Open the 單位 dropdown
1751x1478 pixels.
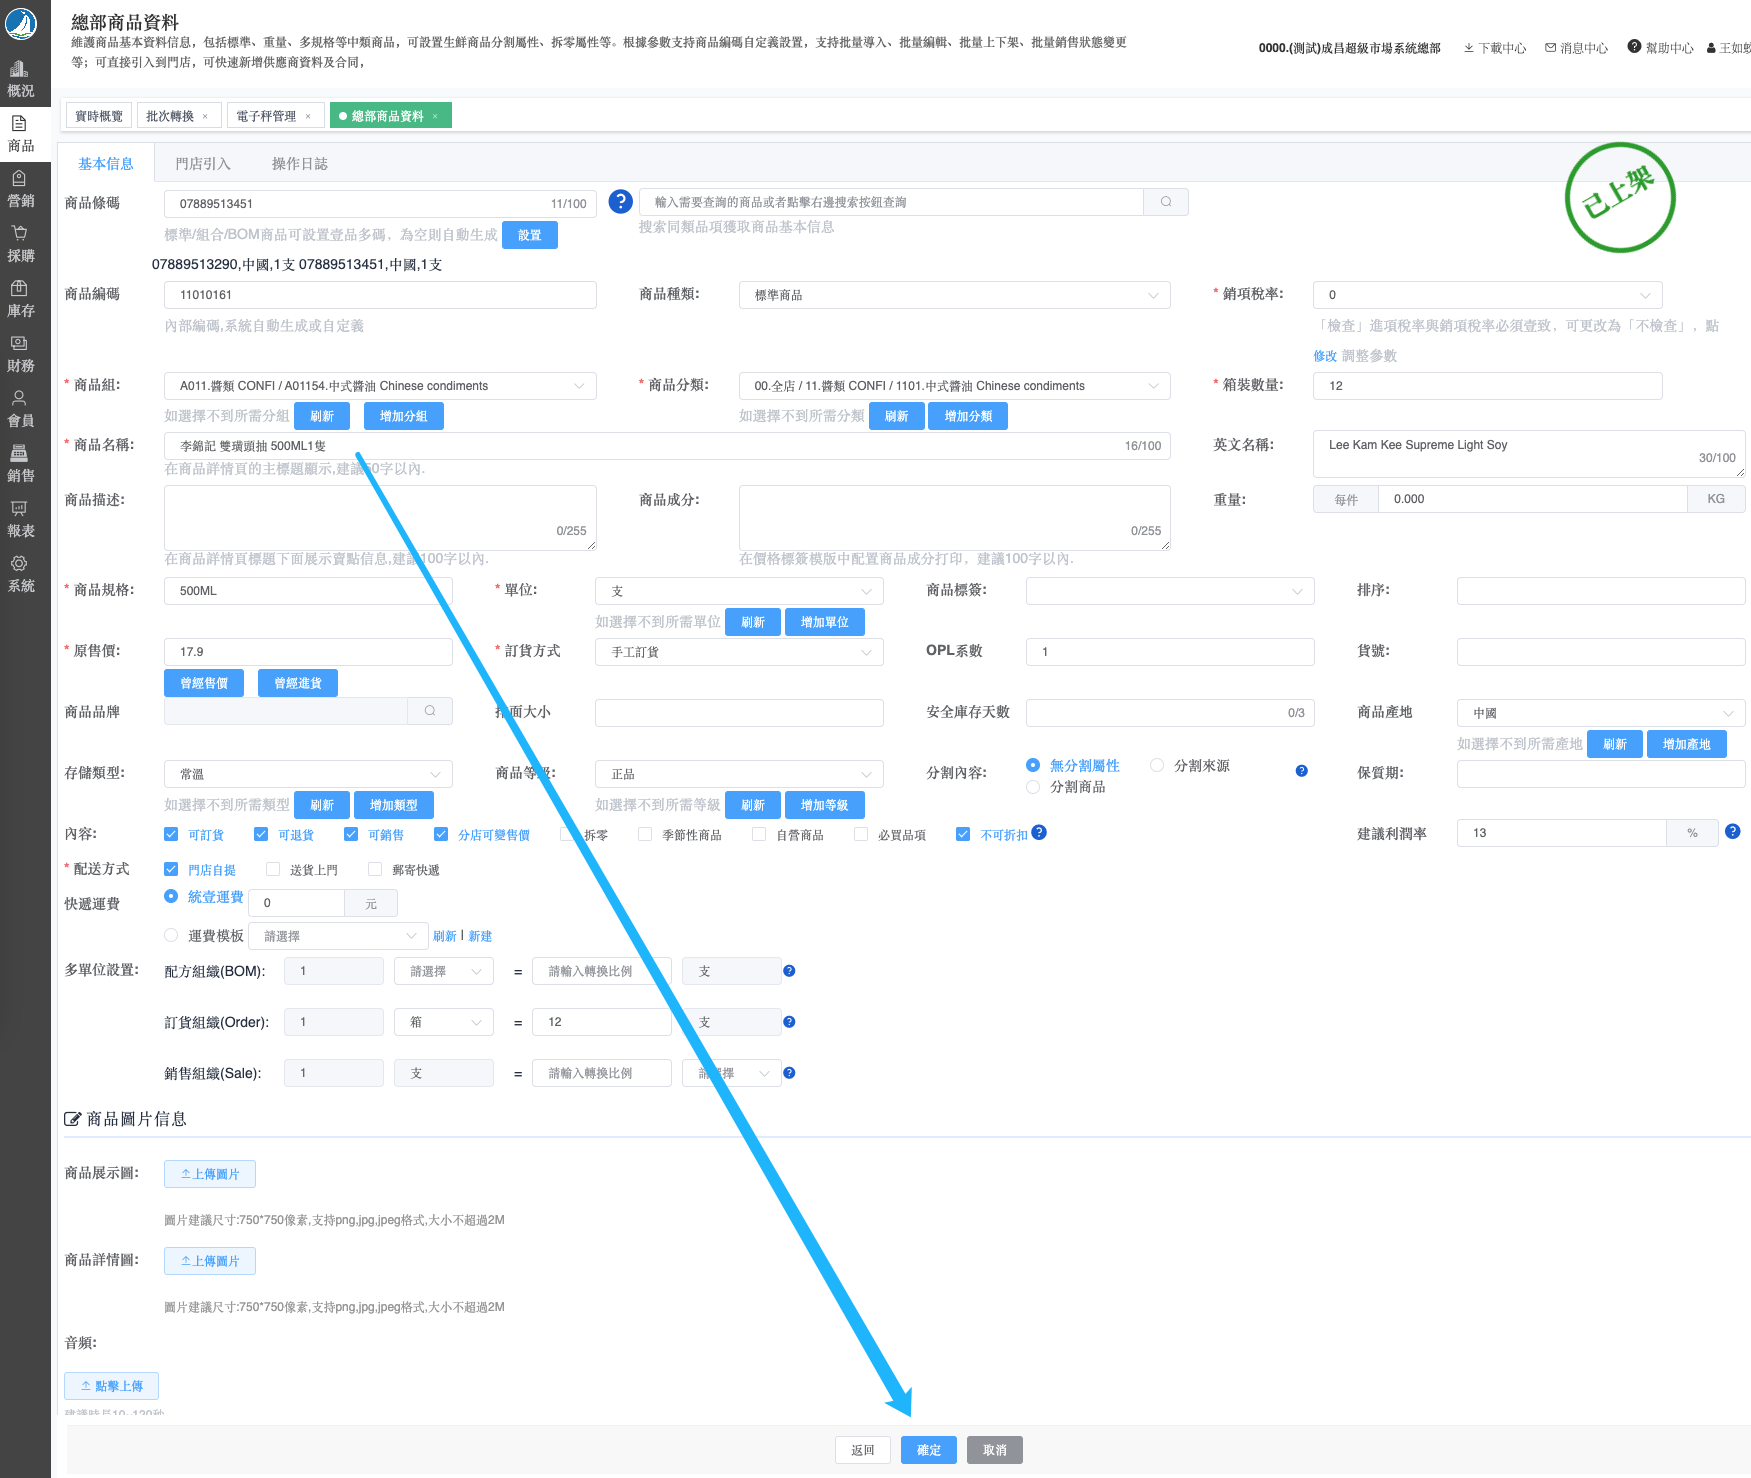[x=740, y=591]
